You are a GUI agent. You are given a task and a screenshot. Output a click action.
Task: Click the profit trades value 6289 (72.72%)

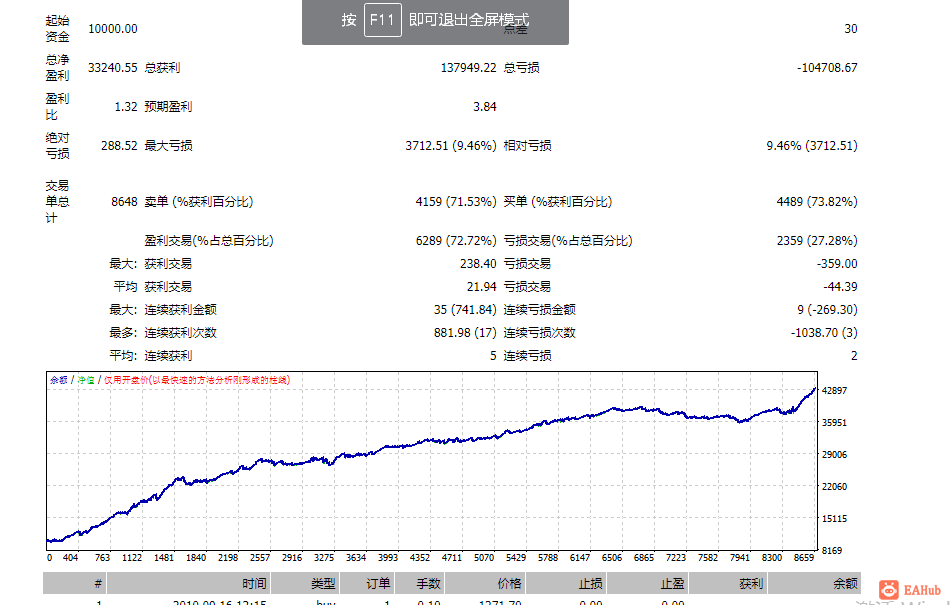pyautogui.click(x=456, y=240)
